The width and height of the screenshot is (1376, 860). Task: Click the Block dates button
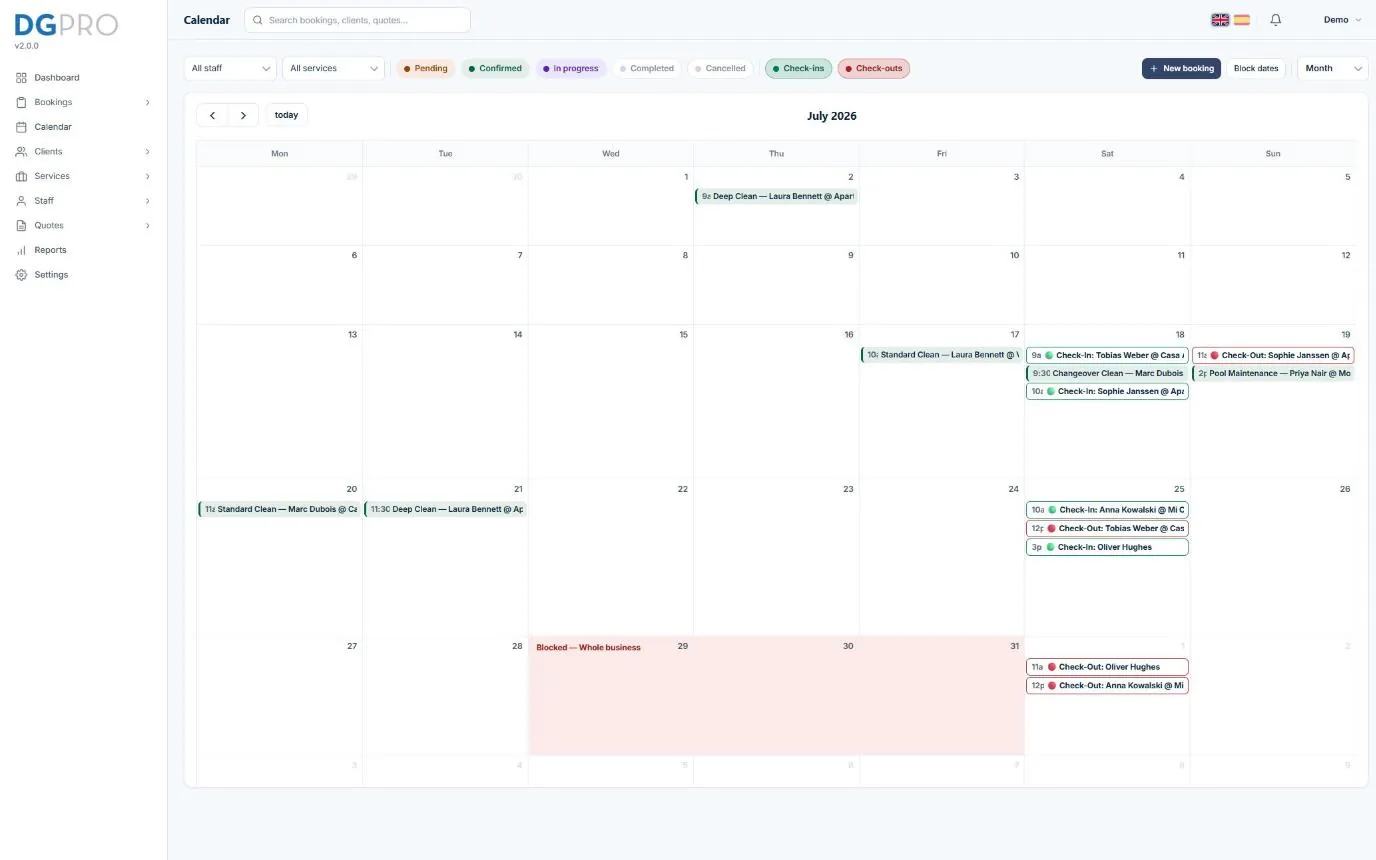[1256, 68]
